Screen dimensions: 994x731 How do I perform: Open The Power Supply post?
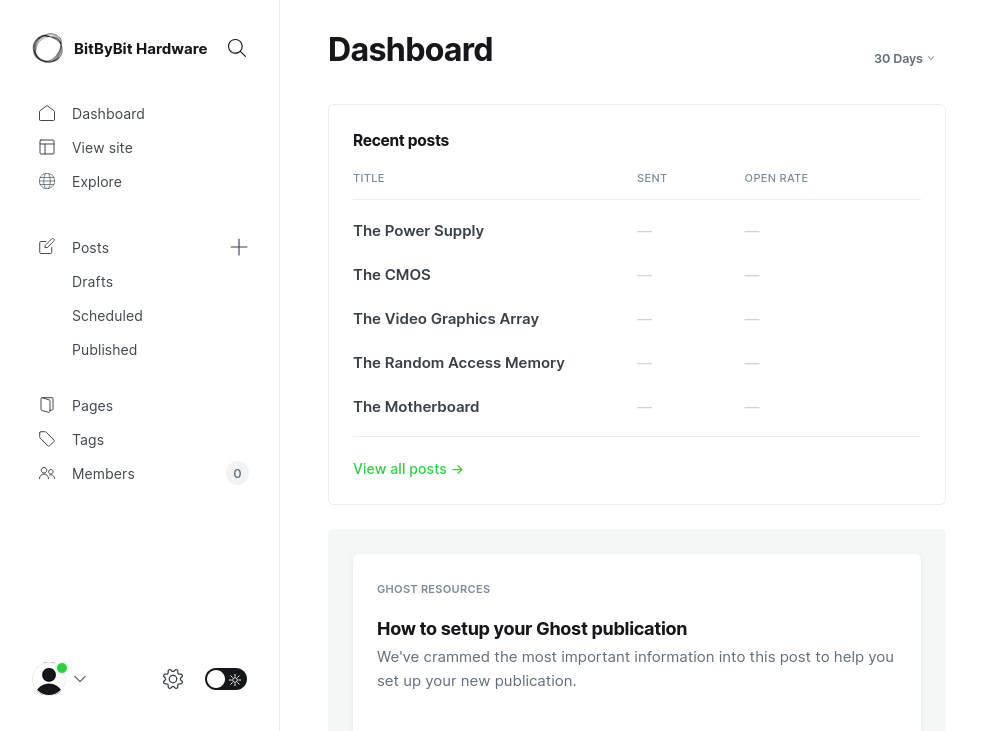click(418, 231)
